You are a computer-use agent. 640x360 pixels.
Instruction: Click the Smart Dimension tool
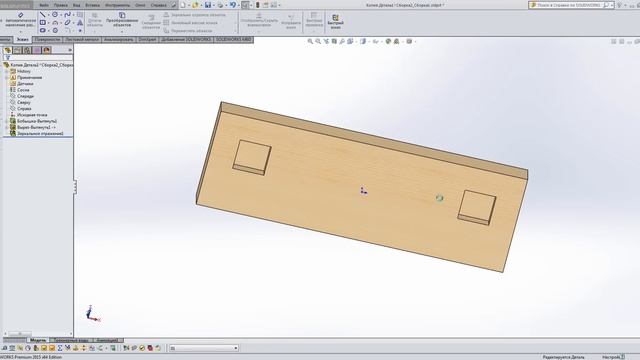pyautogui.click(x=20, y=20)
